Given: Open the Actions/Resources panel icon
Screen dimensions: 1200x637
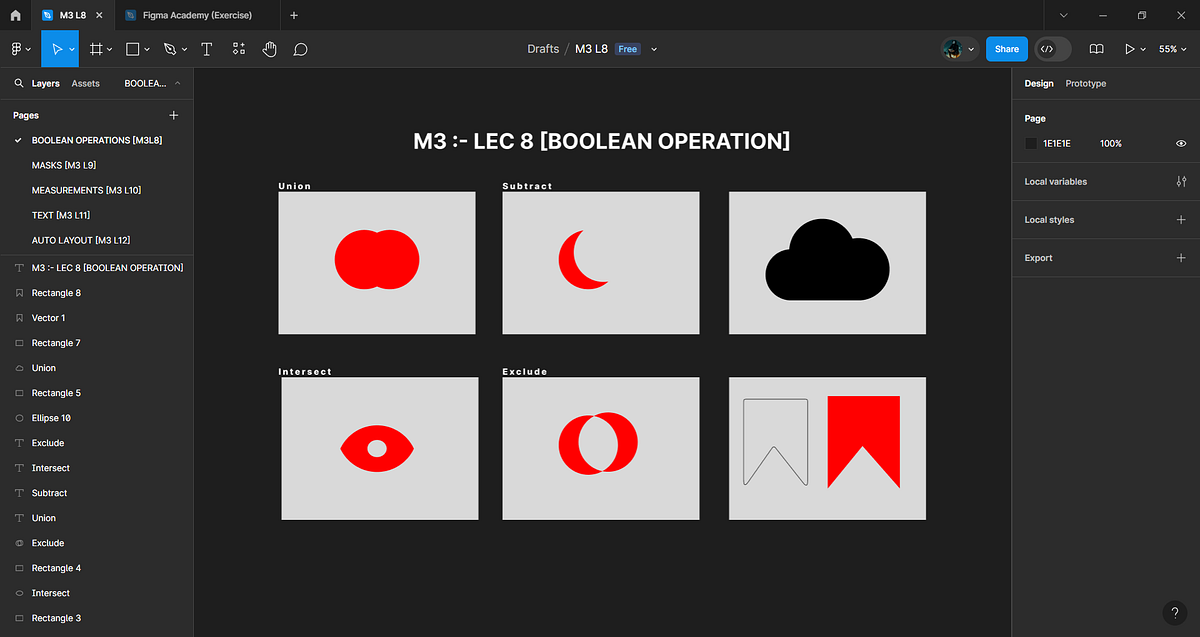Looking at the screenshot, I should pos(238,48).
